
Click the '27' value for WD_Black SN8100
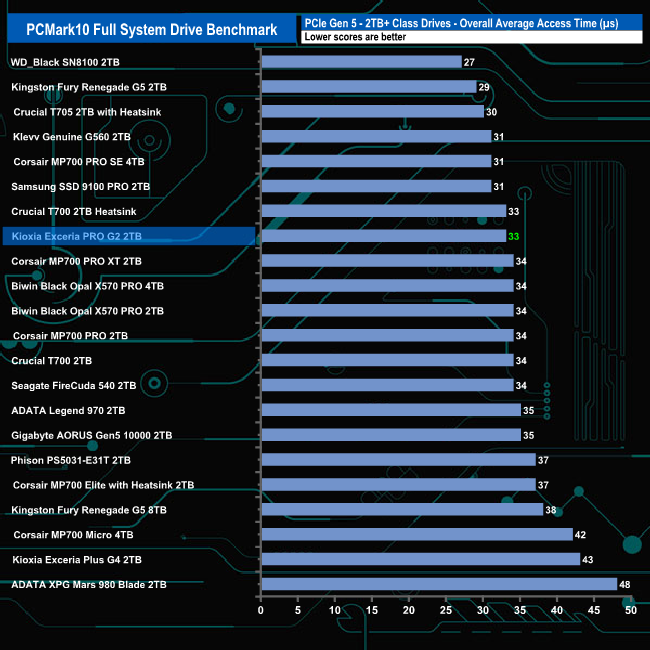(469, 62)
